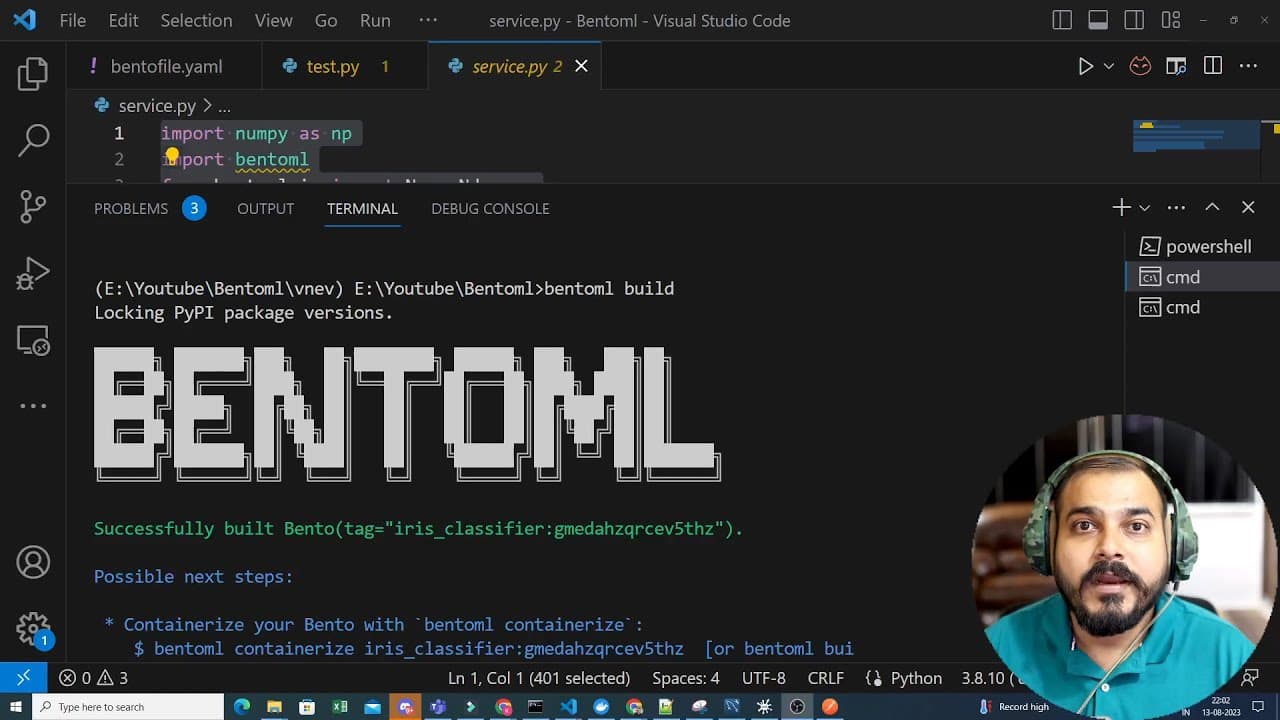Click the open preview icon beside cat icon
1280x720 pixels.
click(x=1176, y=66)
